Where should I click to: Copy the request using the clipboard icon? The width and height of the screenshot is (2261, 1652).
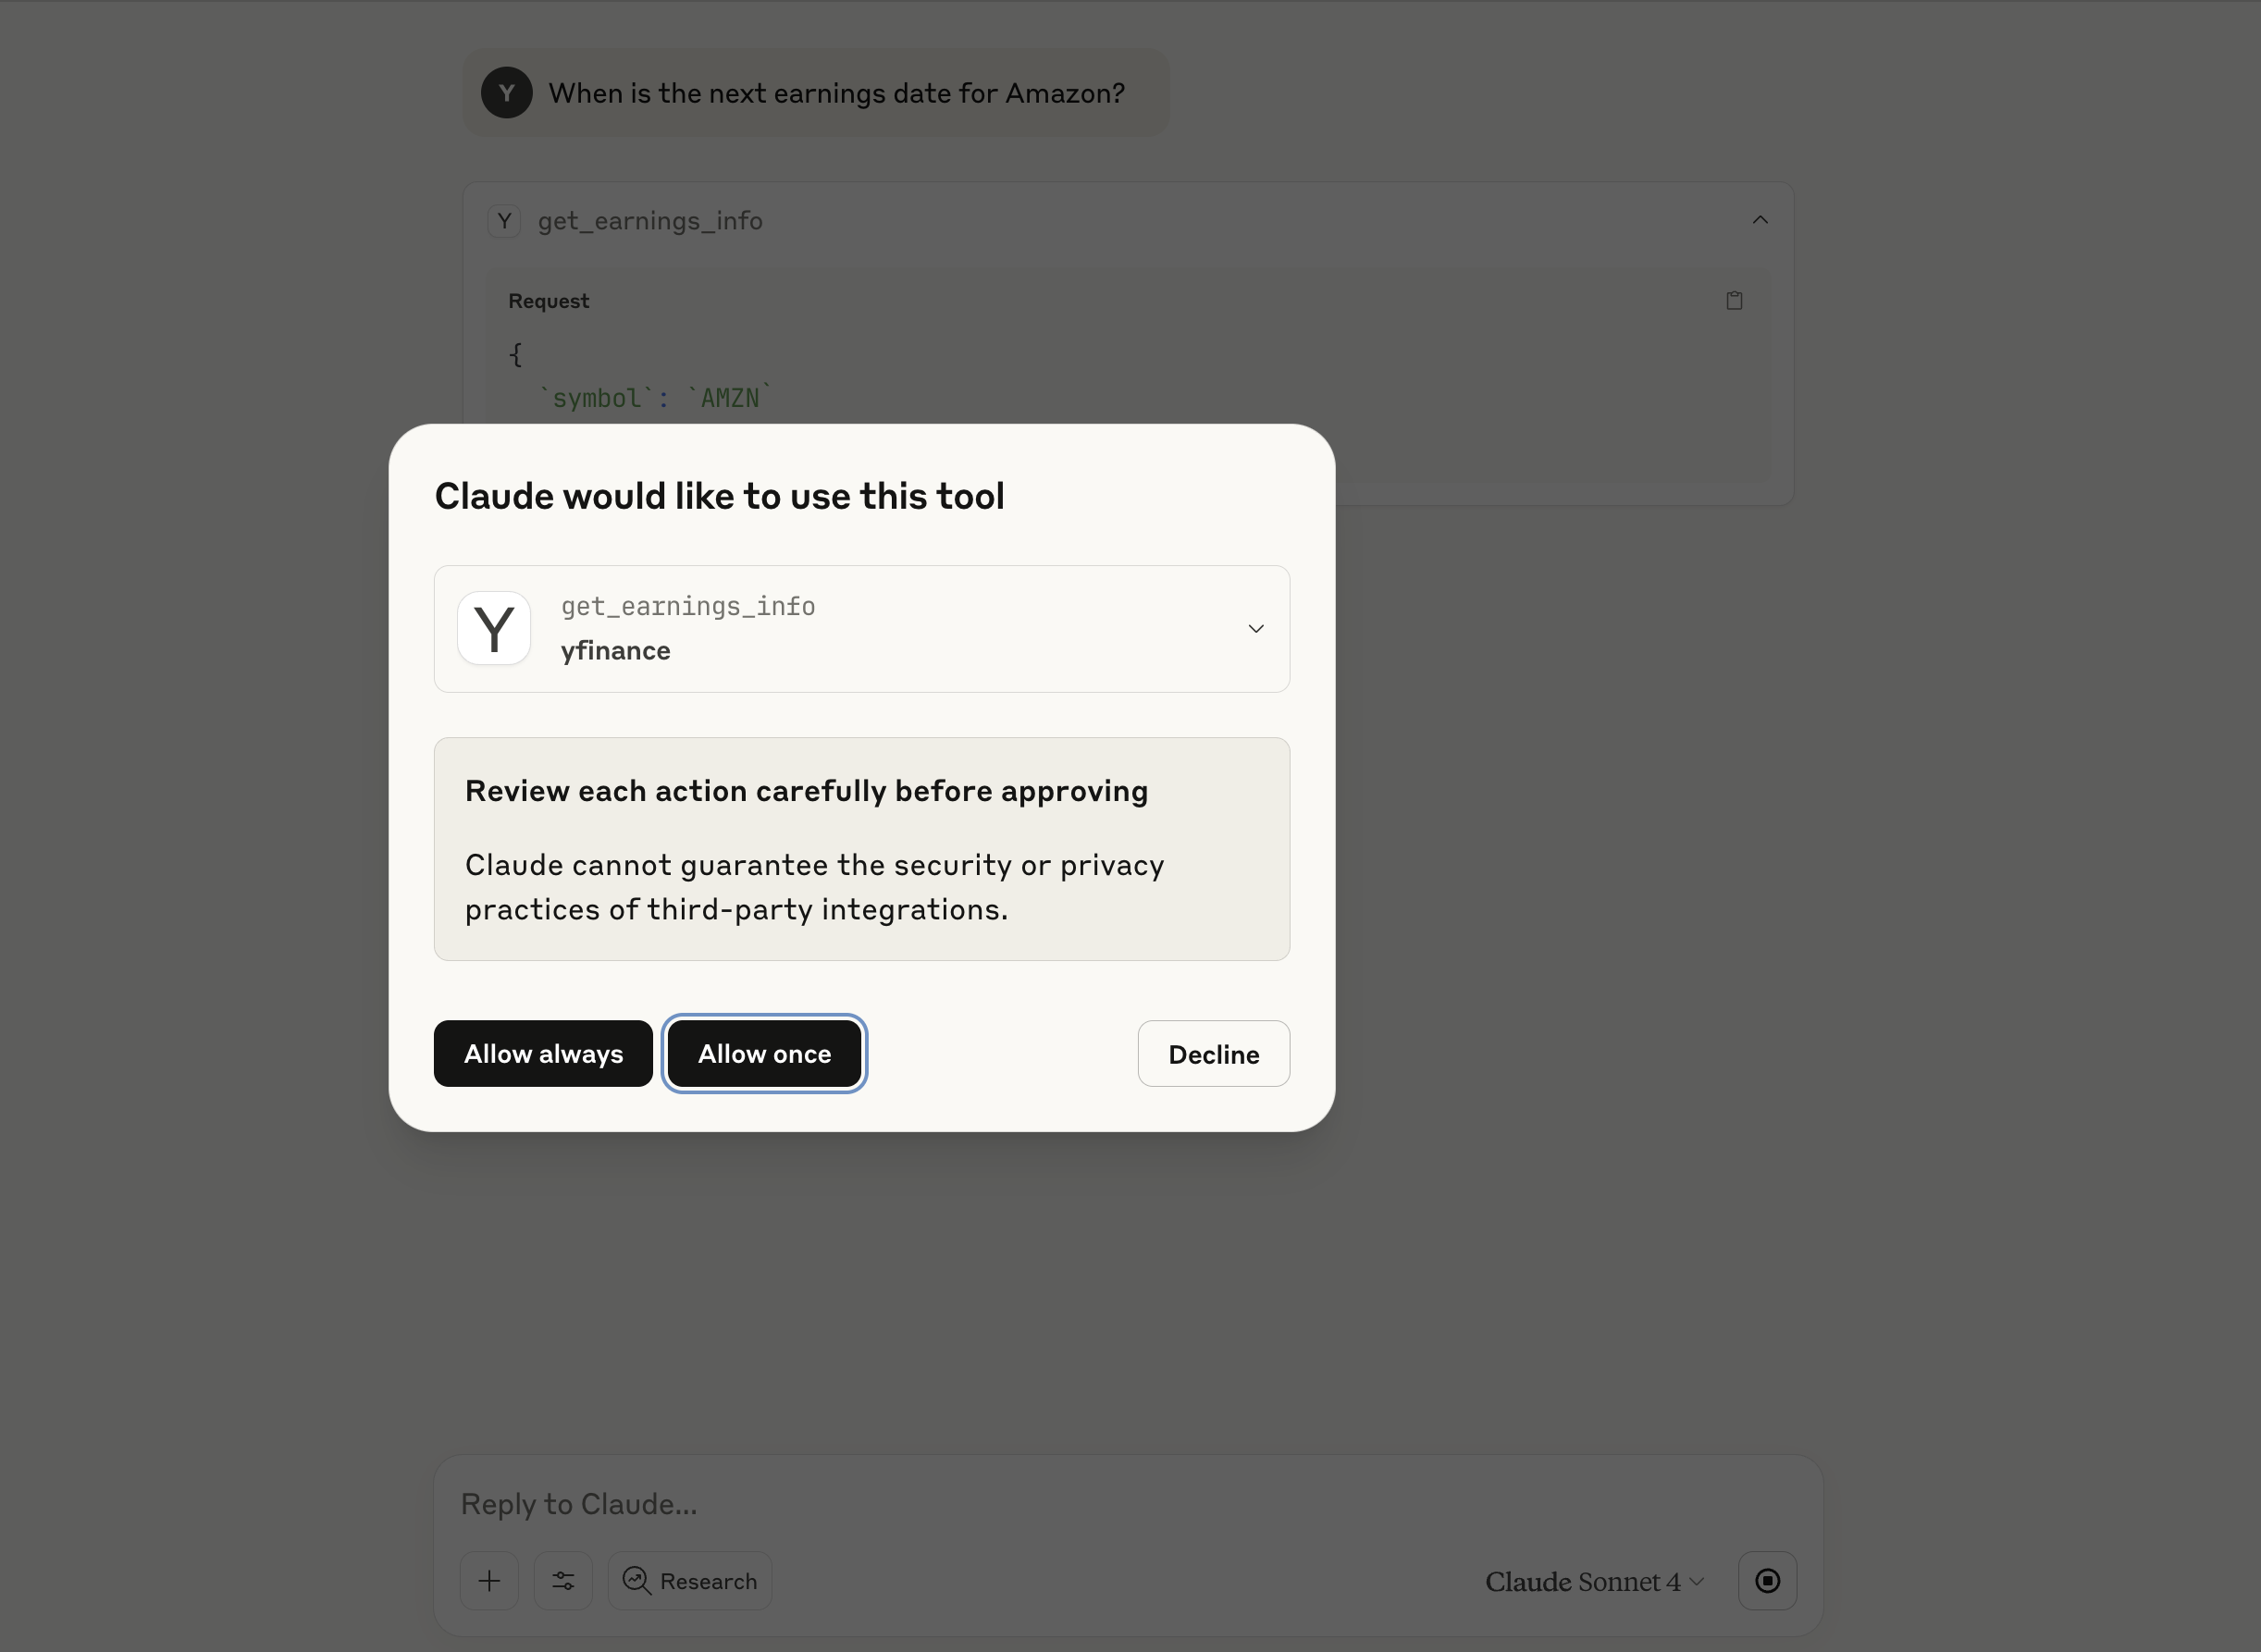[1735, 299]
